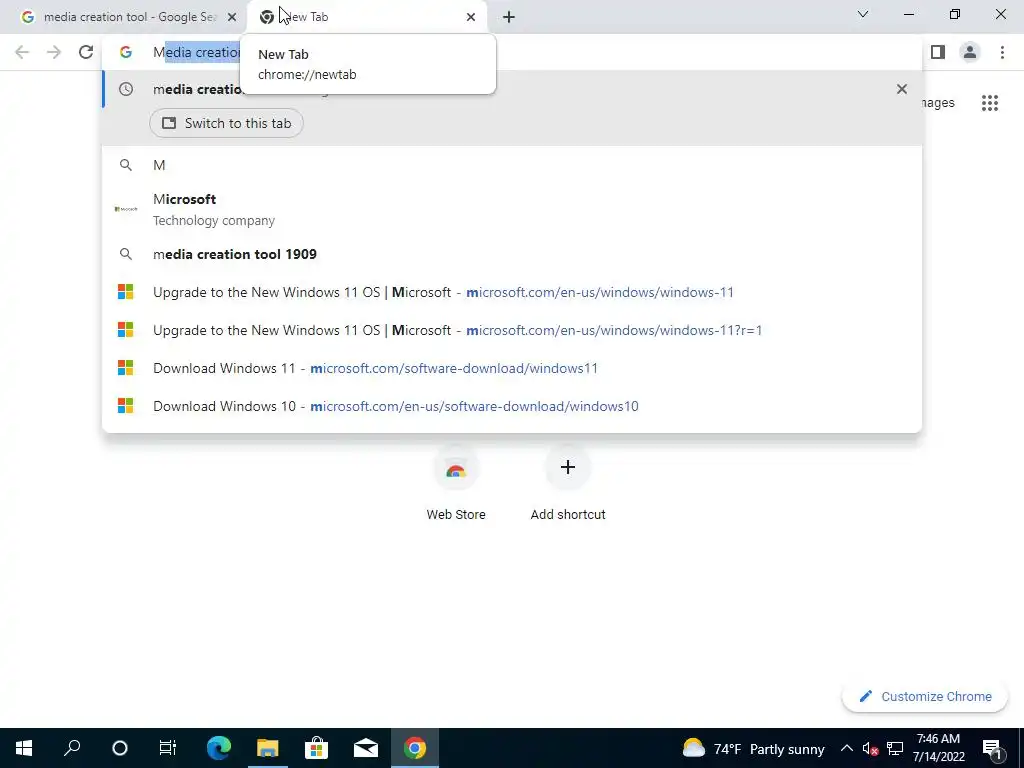Remove the media creation history suggestion
1024x768 pixels.
coord(902,89)
